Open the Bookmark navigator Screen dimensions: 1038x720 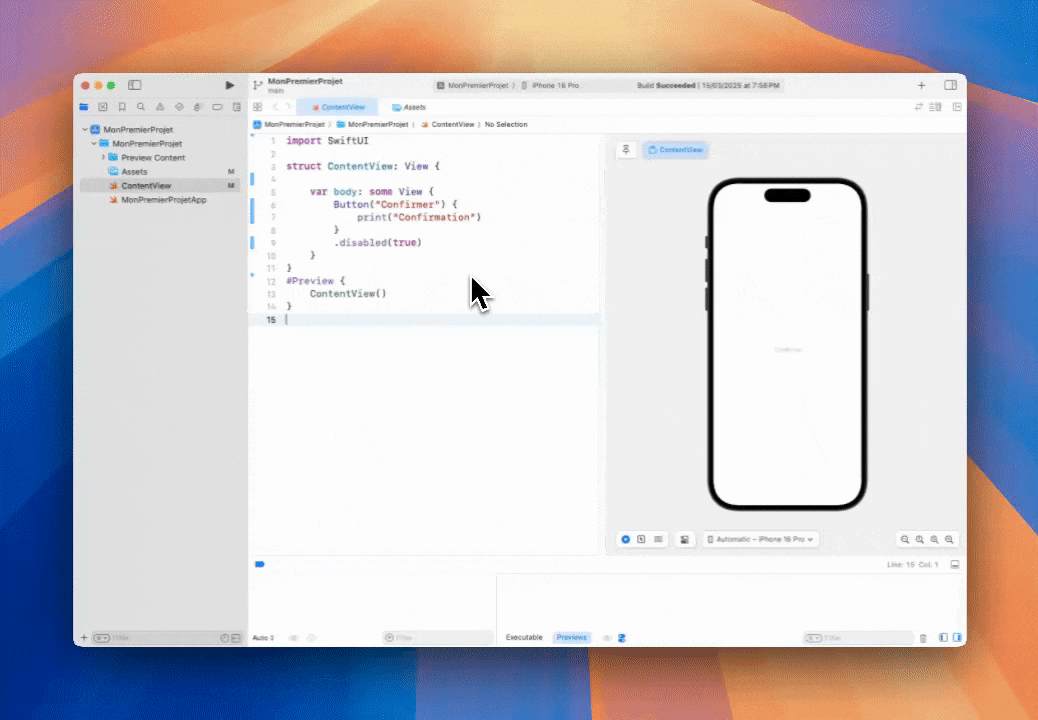coord(122,107)
